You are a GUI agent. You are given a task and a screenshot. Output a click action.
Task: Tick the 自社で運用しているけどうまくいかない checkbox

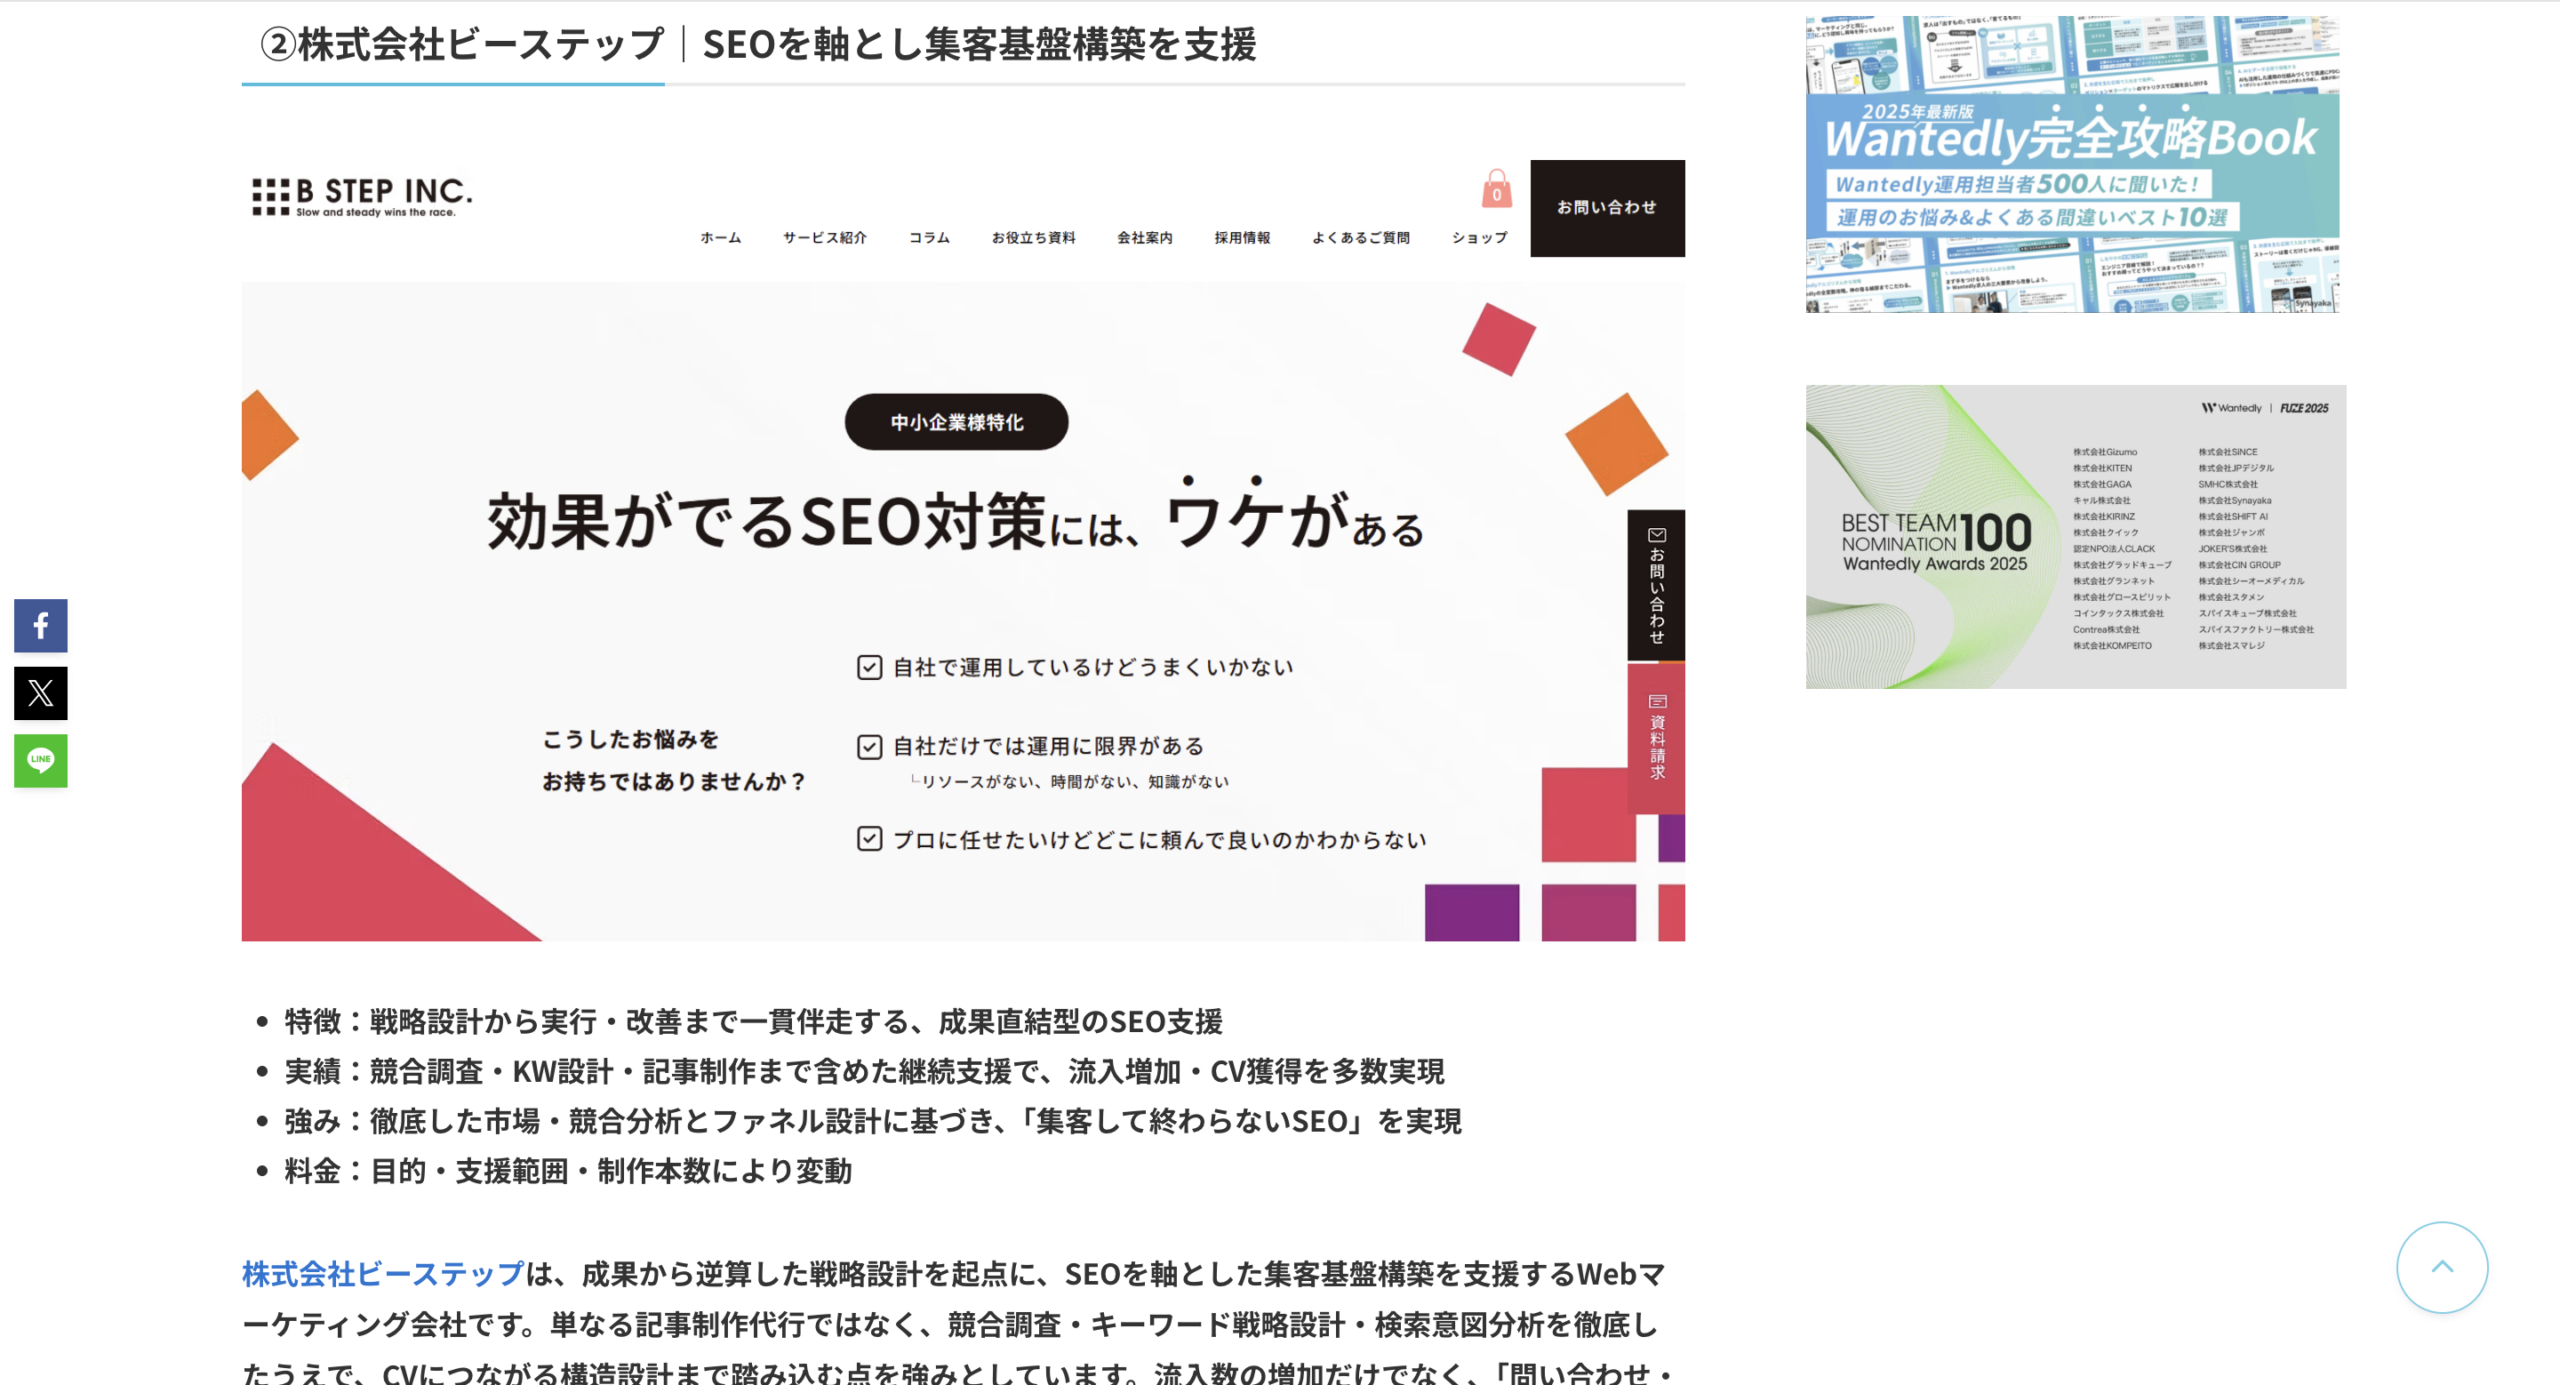coord(869,667)
